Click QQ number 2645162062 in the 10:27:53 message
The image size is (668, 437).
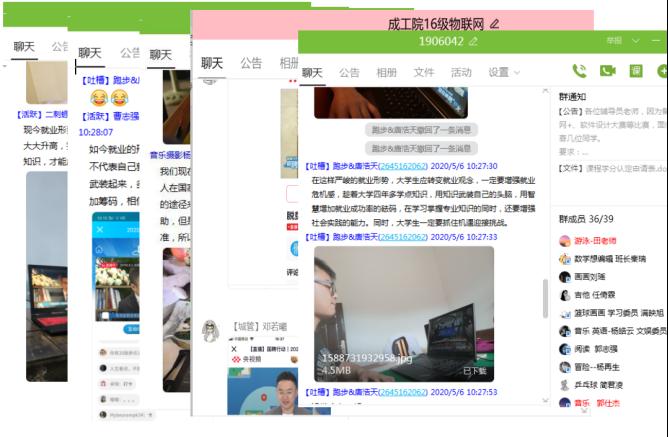click(x=402, y=392)
